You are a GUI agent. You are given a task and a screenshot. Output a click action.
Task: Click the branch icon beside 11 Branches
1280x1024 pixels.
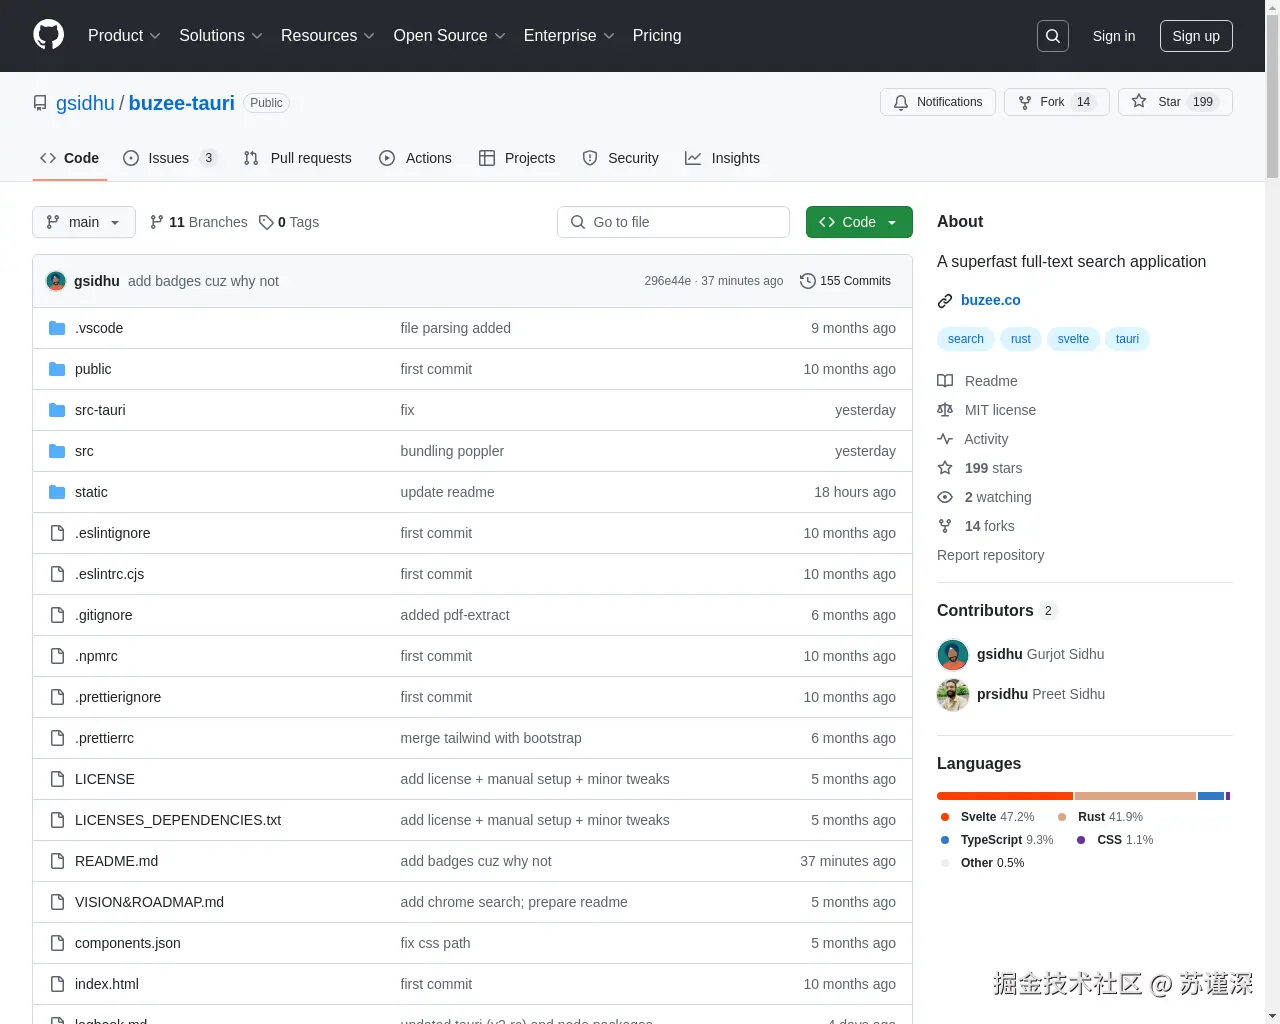coord(157,222)
